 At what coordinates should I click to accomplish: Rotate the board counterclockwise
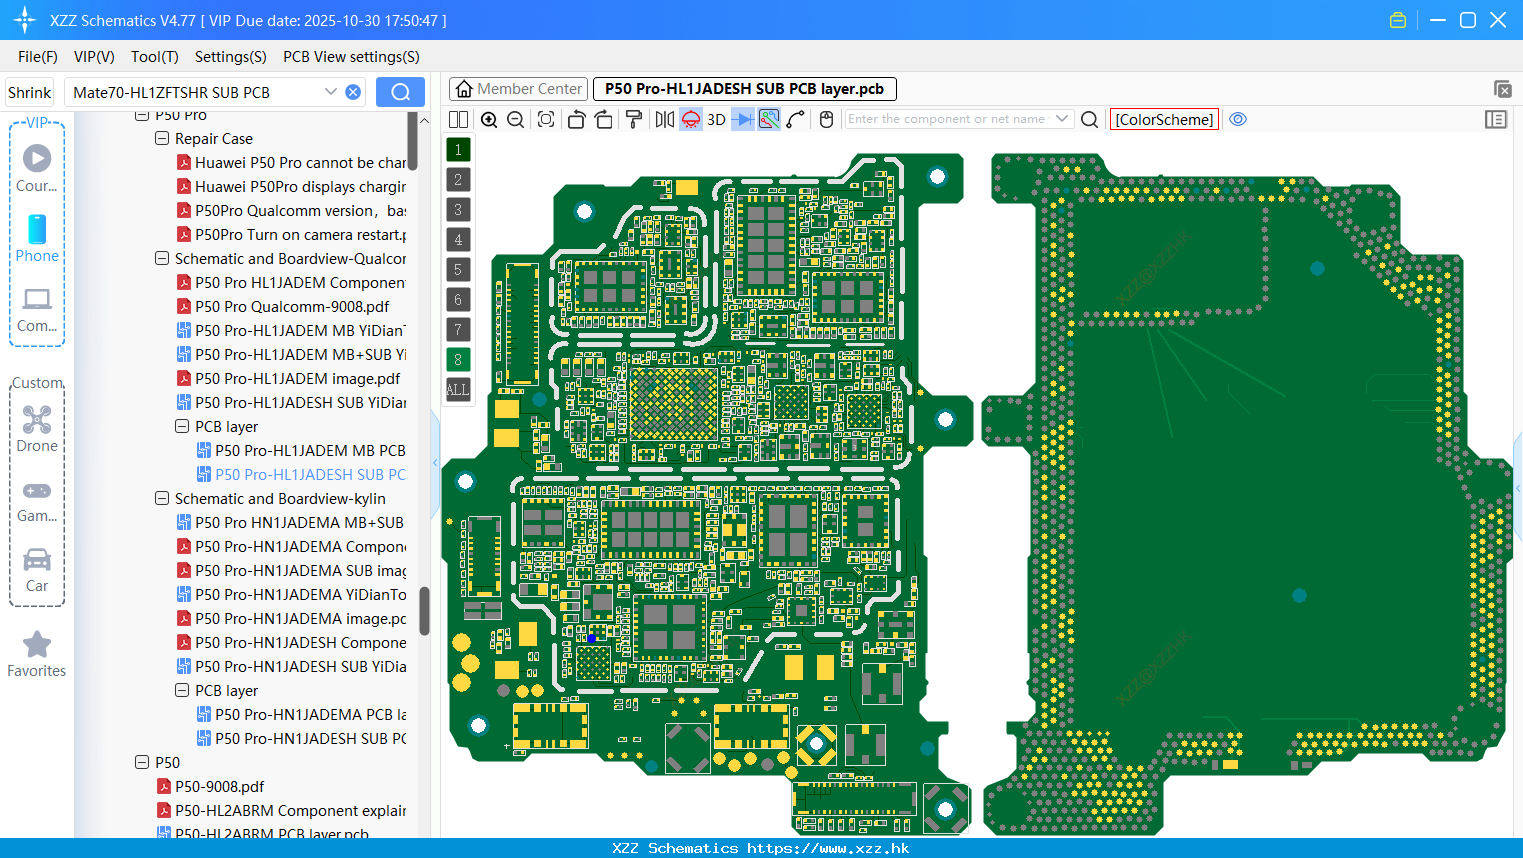[576, 119]
